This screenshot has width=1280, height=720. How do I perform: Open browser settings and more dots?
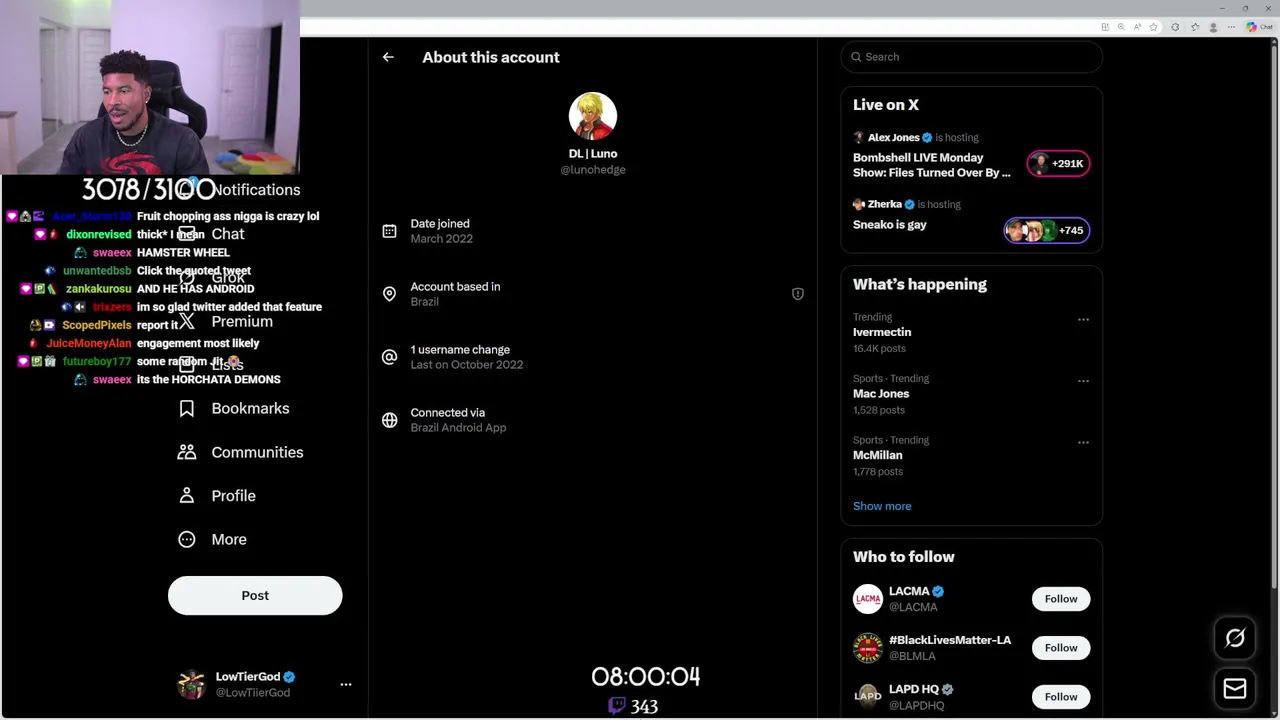click(1231, 27)
